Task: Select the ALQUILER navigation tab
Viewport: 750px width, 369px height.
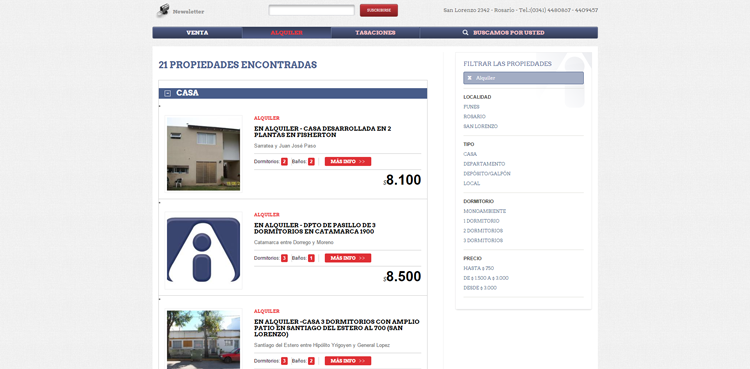Action: pyautogui.click(x=287, y=33)
